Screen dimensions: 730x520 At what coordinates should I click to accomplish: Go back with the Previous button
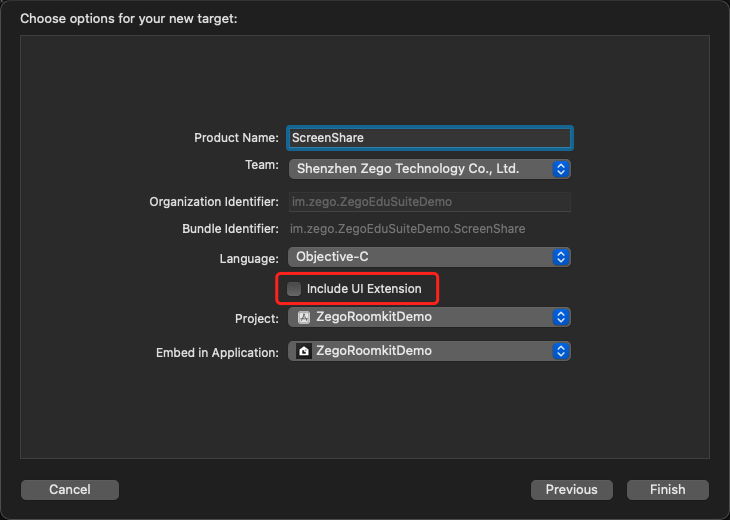[571, 490]
